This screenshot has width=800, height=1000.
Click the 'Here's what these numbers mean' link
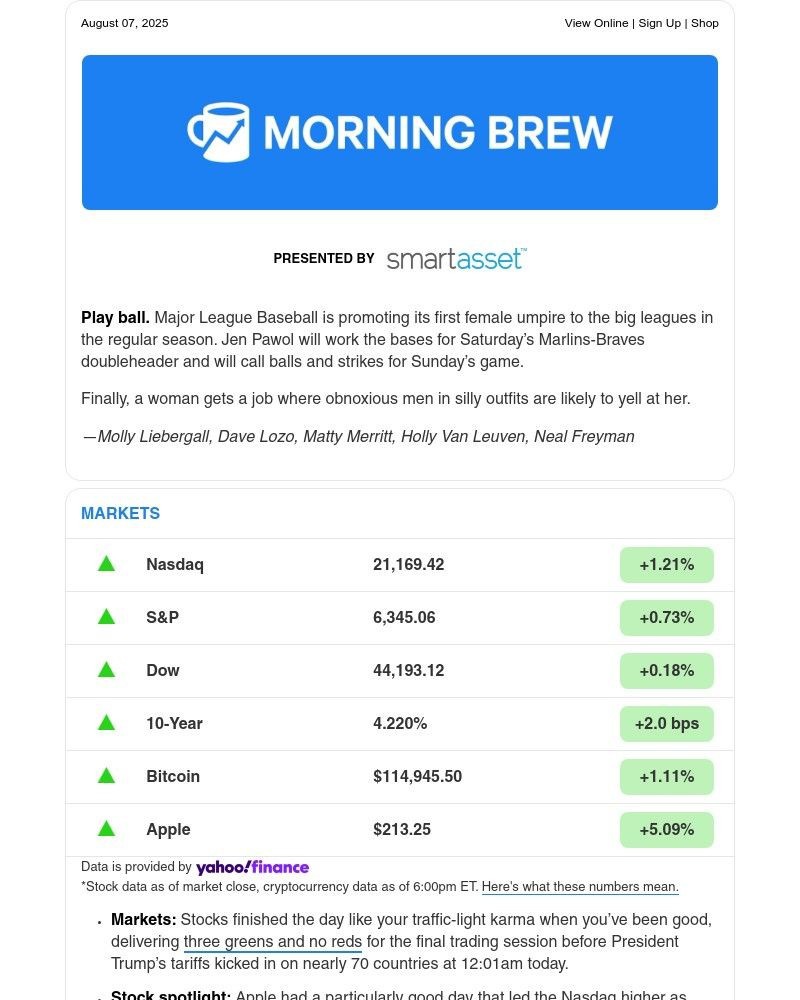tap(580, 886)
